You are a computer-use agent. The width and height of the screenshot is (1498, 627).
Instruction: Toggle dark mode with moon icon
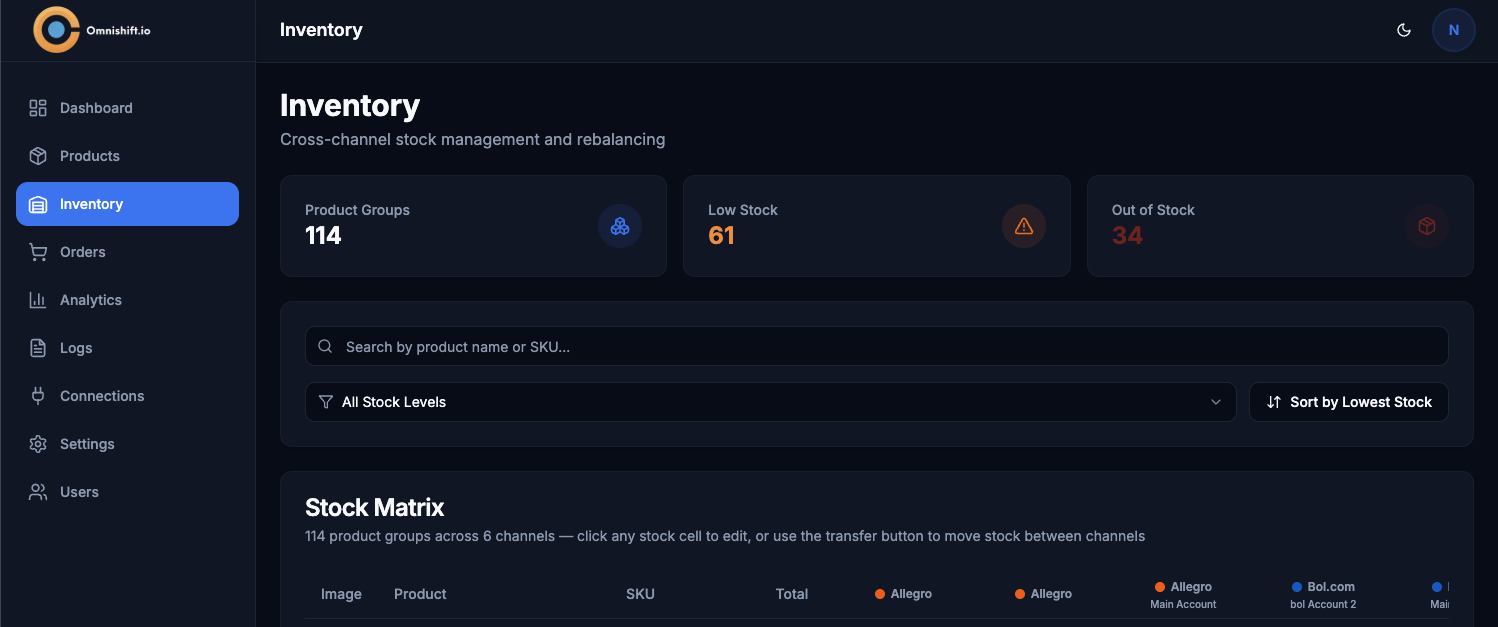click(x=1404, y=30)
